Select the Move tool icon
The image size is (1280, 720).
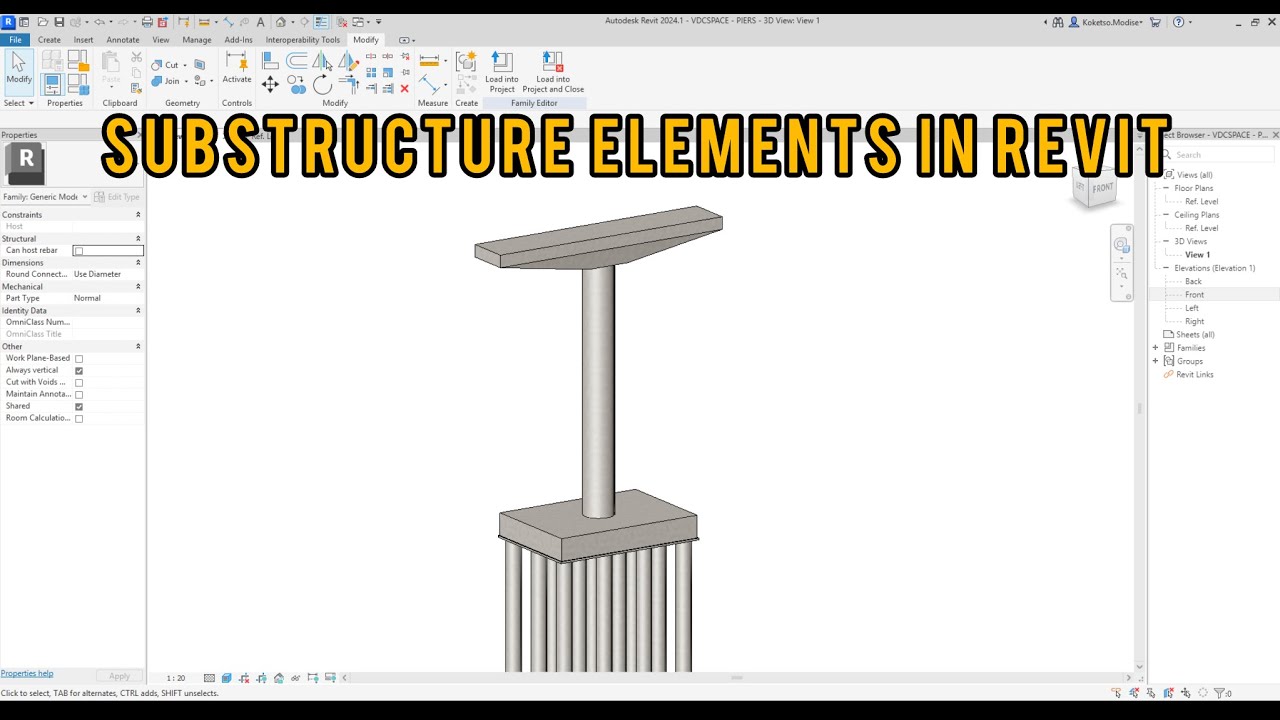(x=270, y=85)
